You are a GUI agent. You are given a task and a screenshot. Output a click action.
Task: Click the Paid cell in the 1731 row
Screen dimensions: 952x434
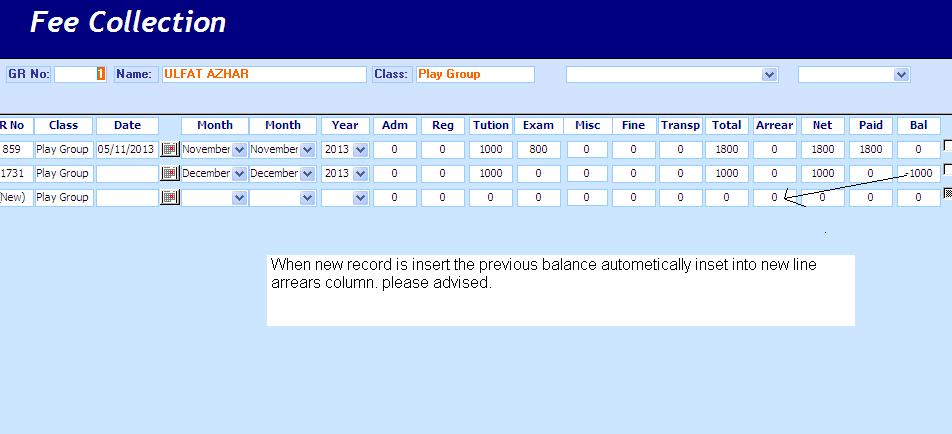pyautogui.click(x=871, y=174)
